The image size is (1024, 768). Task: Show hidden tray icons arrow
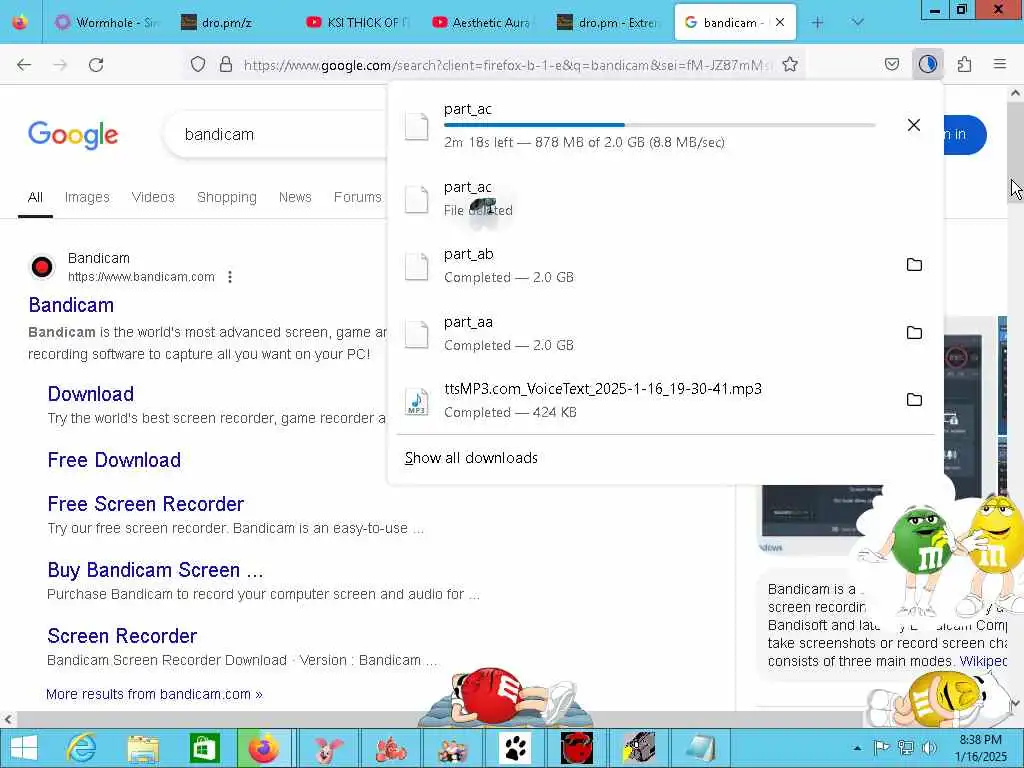point(857,748)
